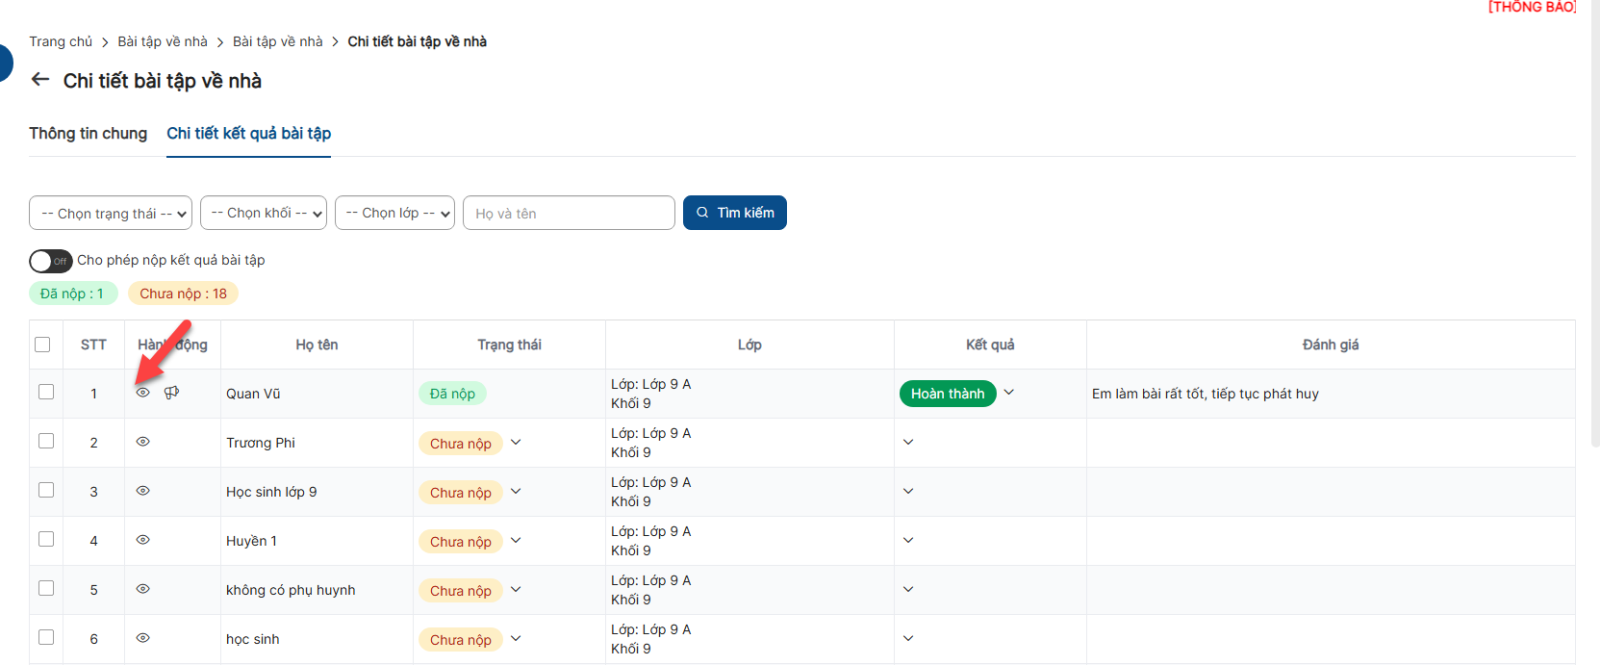View submission of không có phụ huynh
The image size is (1600, 665).
pyautogui.click(x=143, y=589)
